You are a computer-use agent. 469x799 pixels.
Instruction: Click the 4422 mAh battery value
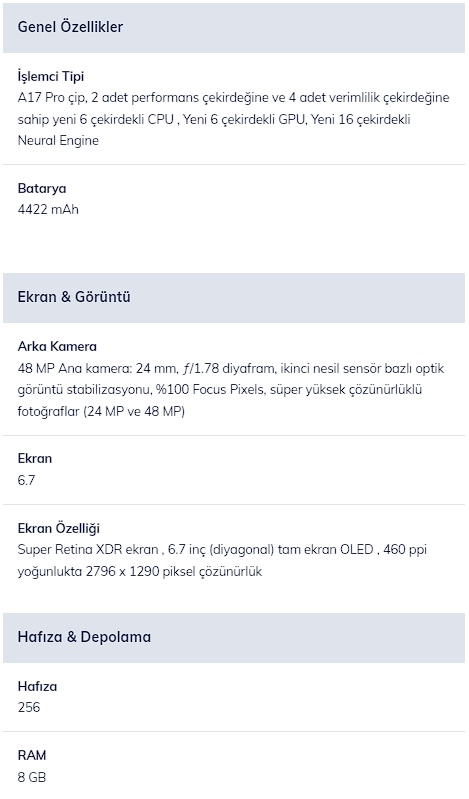48,209
